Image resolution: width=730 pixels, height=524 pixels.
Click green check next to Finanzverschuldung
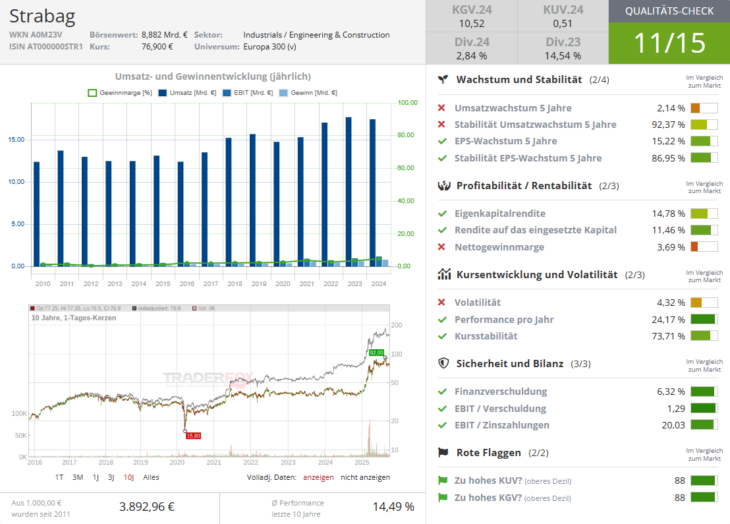click(442, 392)
